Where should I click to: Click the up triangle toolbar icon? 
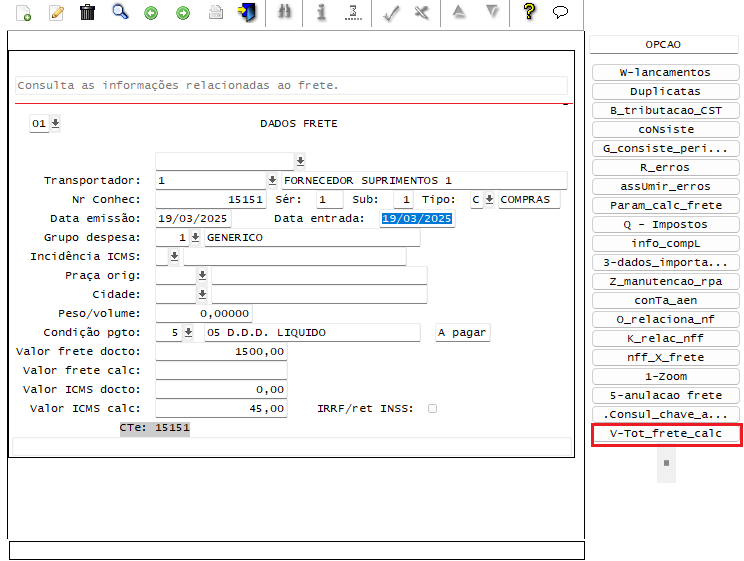458,11
